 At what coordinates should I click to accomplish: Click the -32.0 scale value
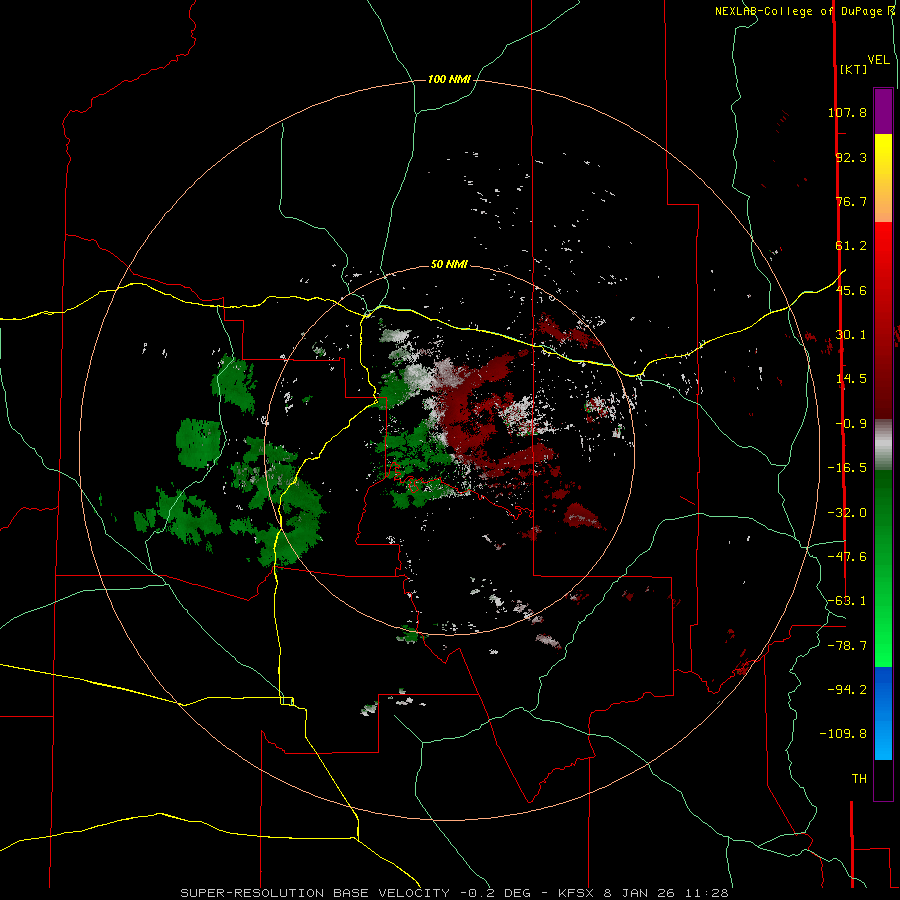pyautogui.click(x=847, y=513)
